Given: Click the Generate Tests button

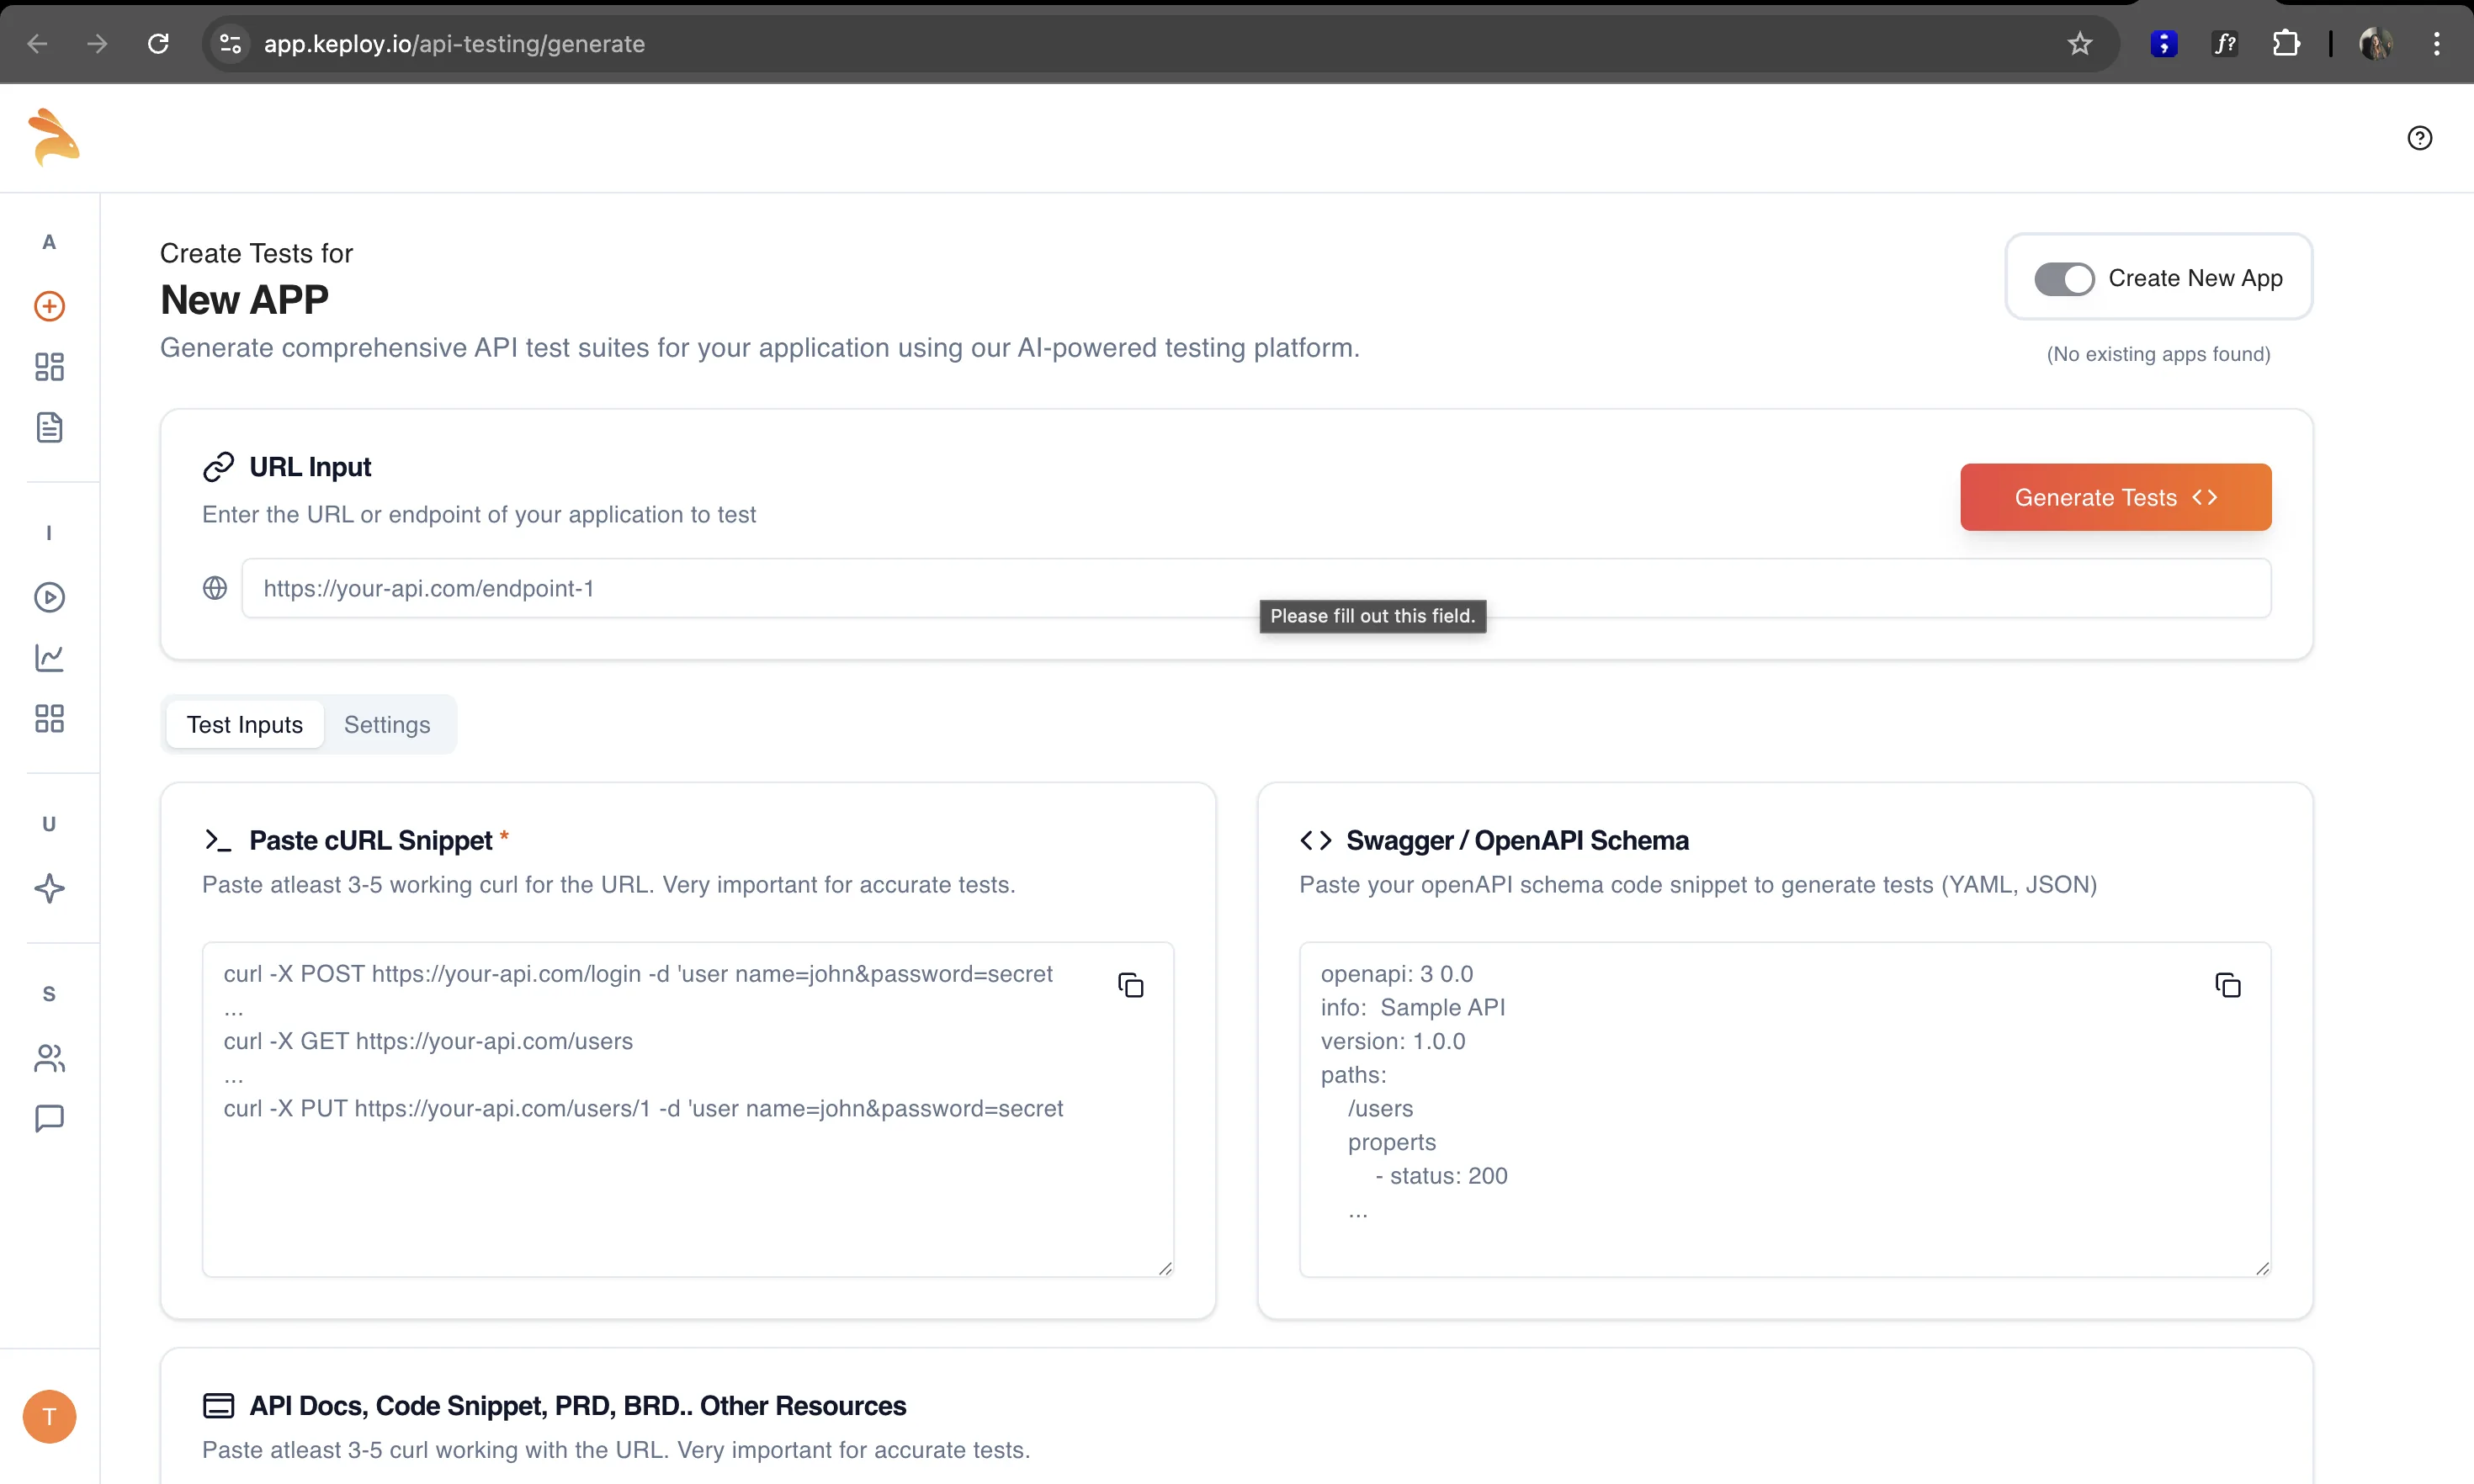Looking at the screenshot, I should click(2115, 497).
